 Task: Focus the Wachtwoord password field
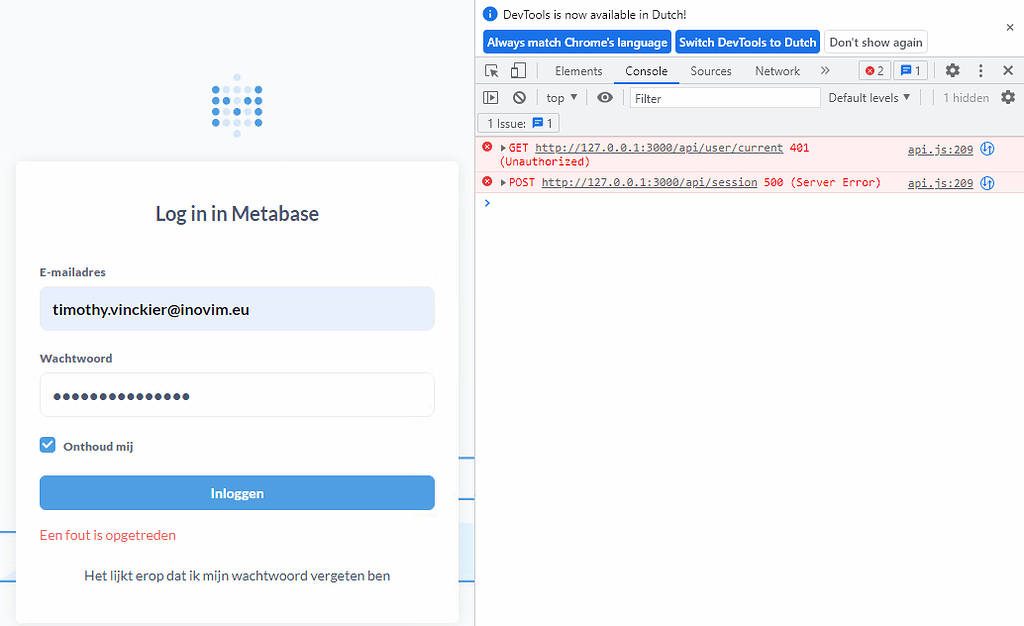(237, 395)
